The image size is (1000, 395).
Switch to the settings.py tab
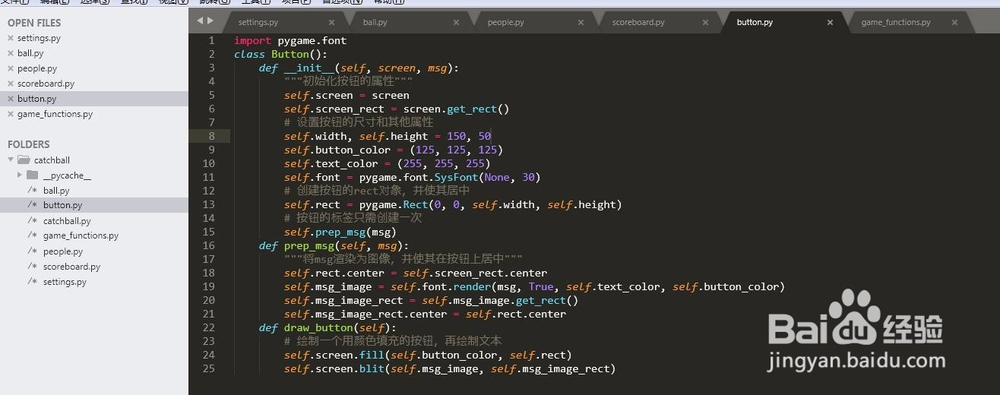pos(258,22)
